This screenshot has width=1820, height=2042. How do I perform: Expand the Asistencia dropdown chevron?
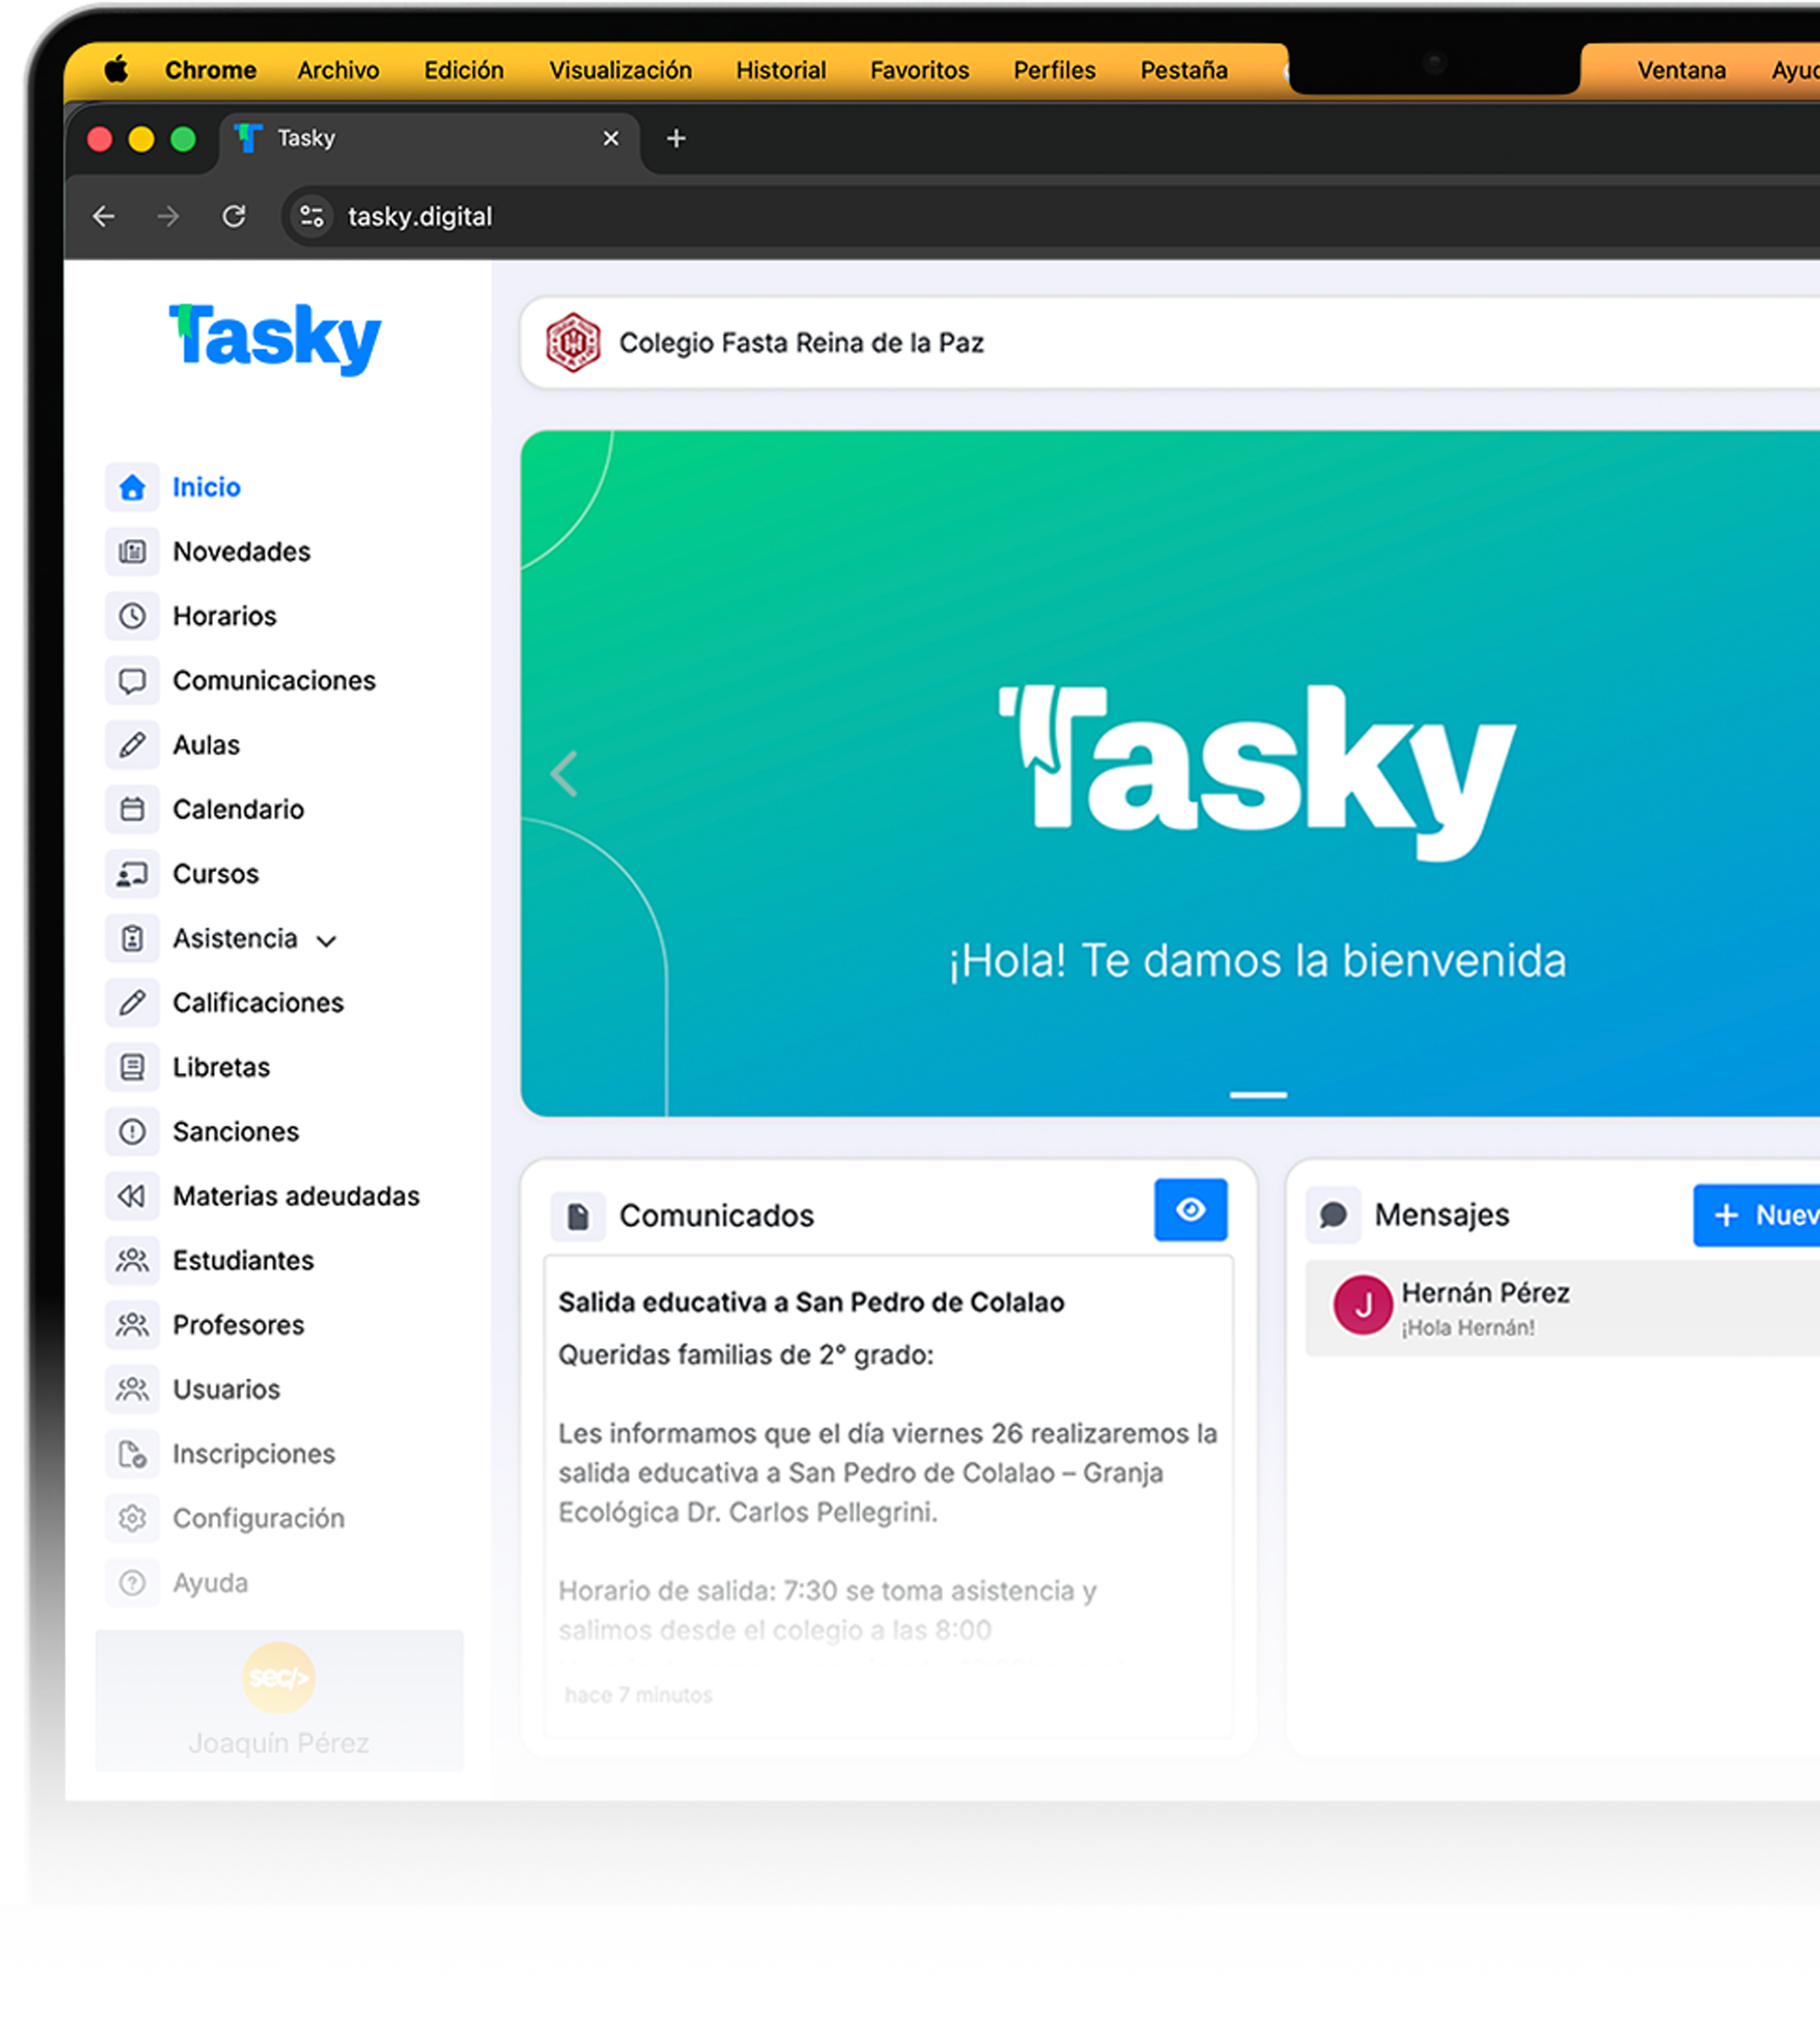coord(327,940)
